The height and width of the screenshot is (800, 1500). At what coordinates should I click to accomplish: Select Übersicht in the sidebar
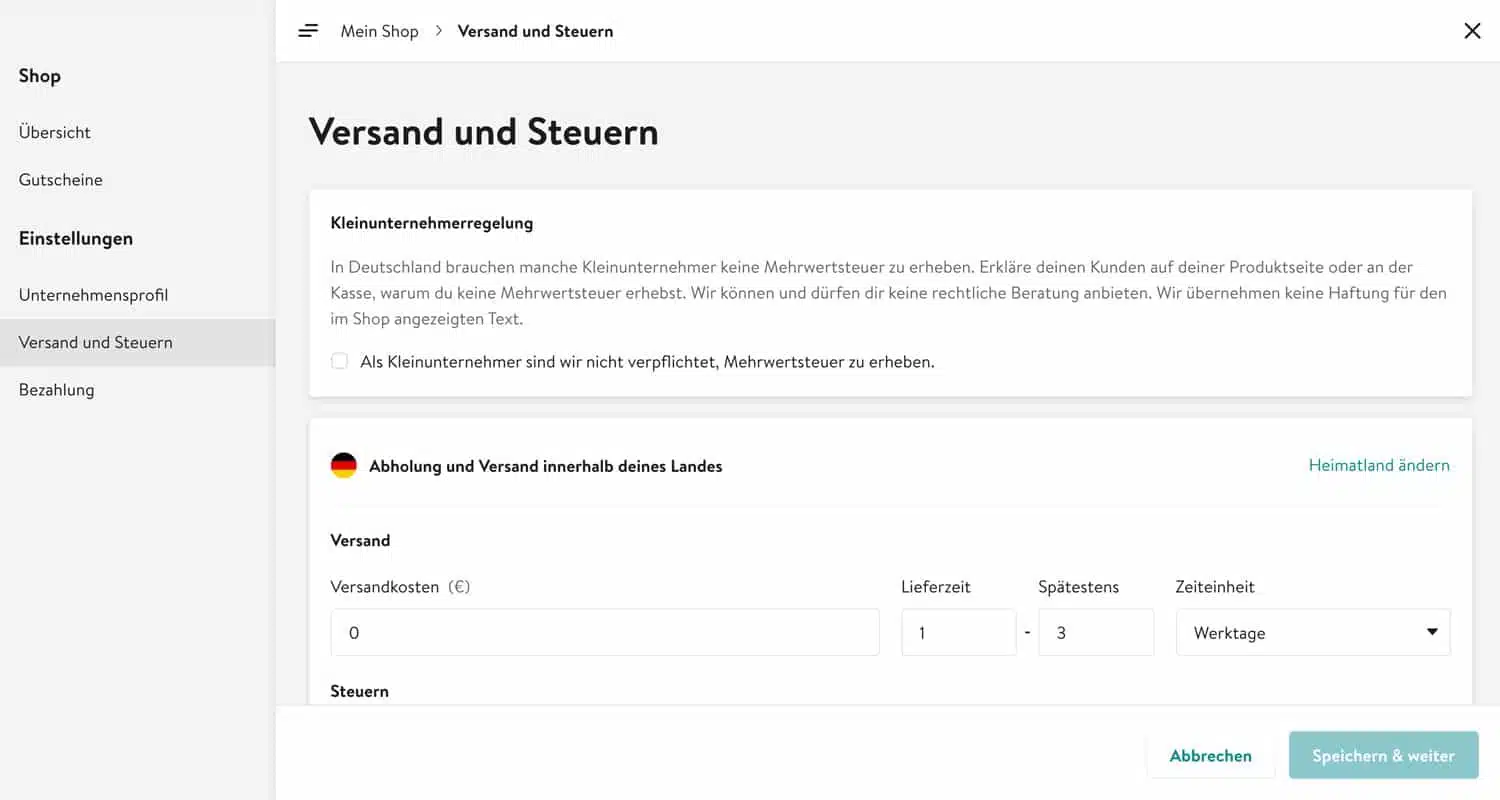(x=54, y=132)
